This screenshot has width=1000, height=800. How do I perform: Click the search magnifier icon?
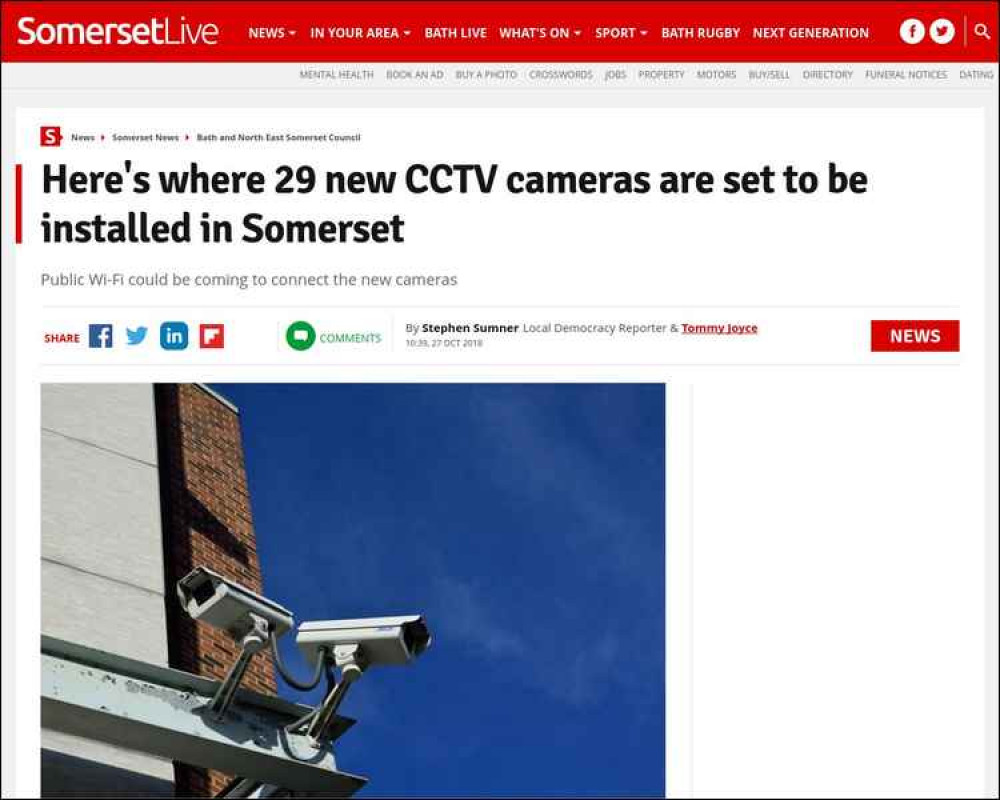point(982,31)
